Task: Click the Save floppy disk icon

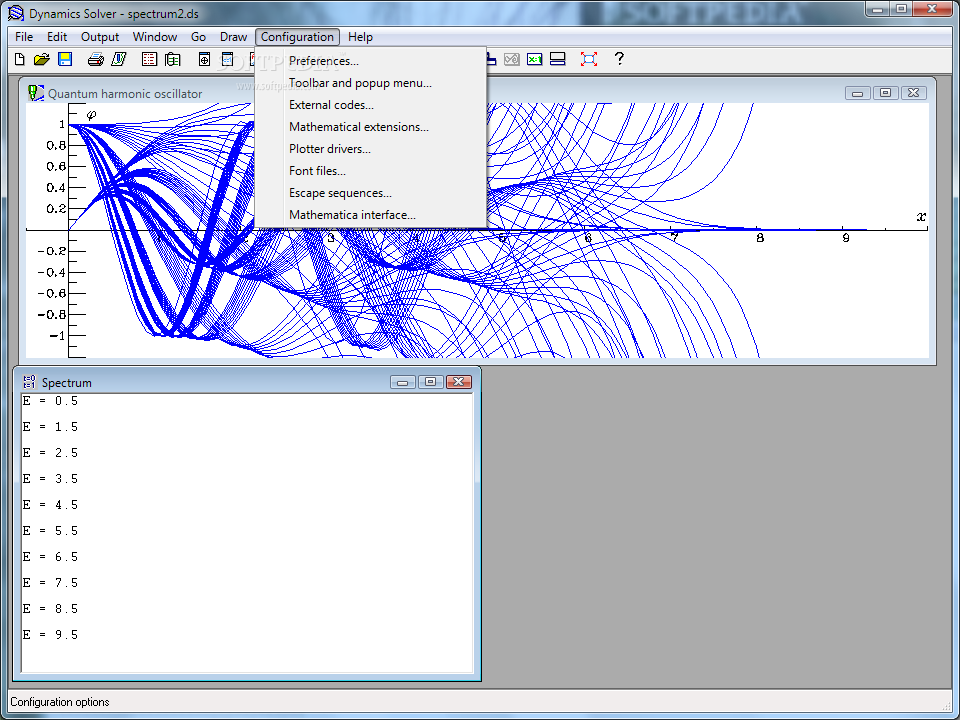Action: (x=65, y=59)
